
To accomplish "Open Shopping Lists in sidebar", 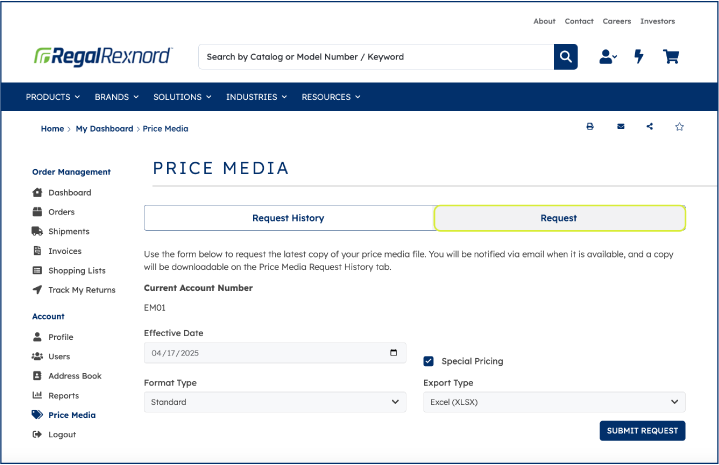I will click(x=77, y=271).
